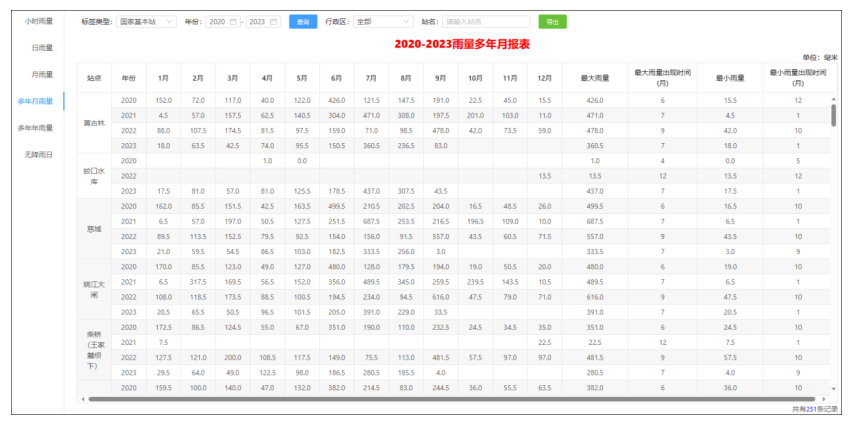Click the cell with value 125.5
Image resolution: width=850 pixels, height=423 pixels.
point(302,191)
